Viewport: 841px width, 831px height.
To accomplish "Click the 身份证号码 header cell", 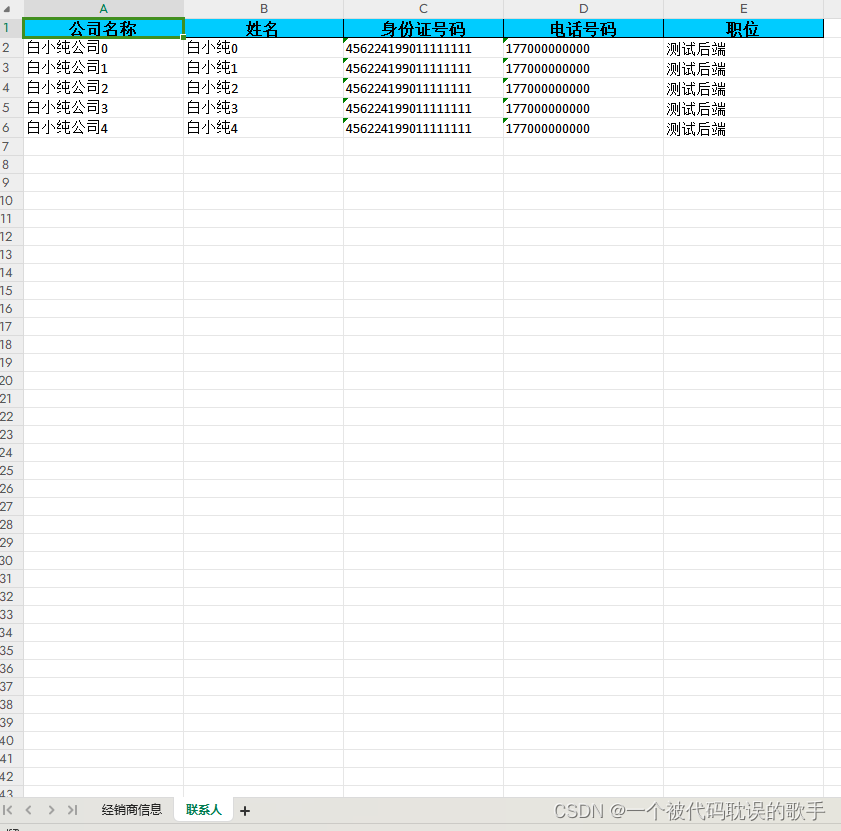I will tap(423, 28).
